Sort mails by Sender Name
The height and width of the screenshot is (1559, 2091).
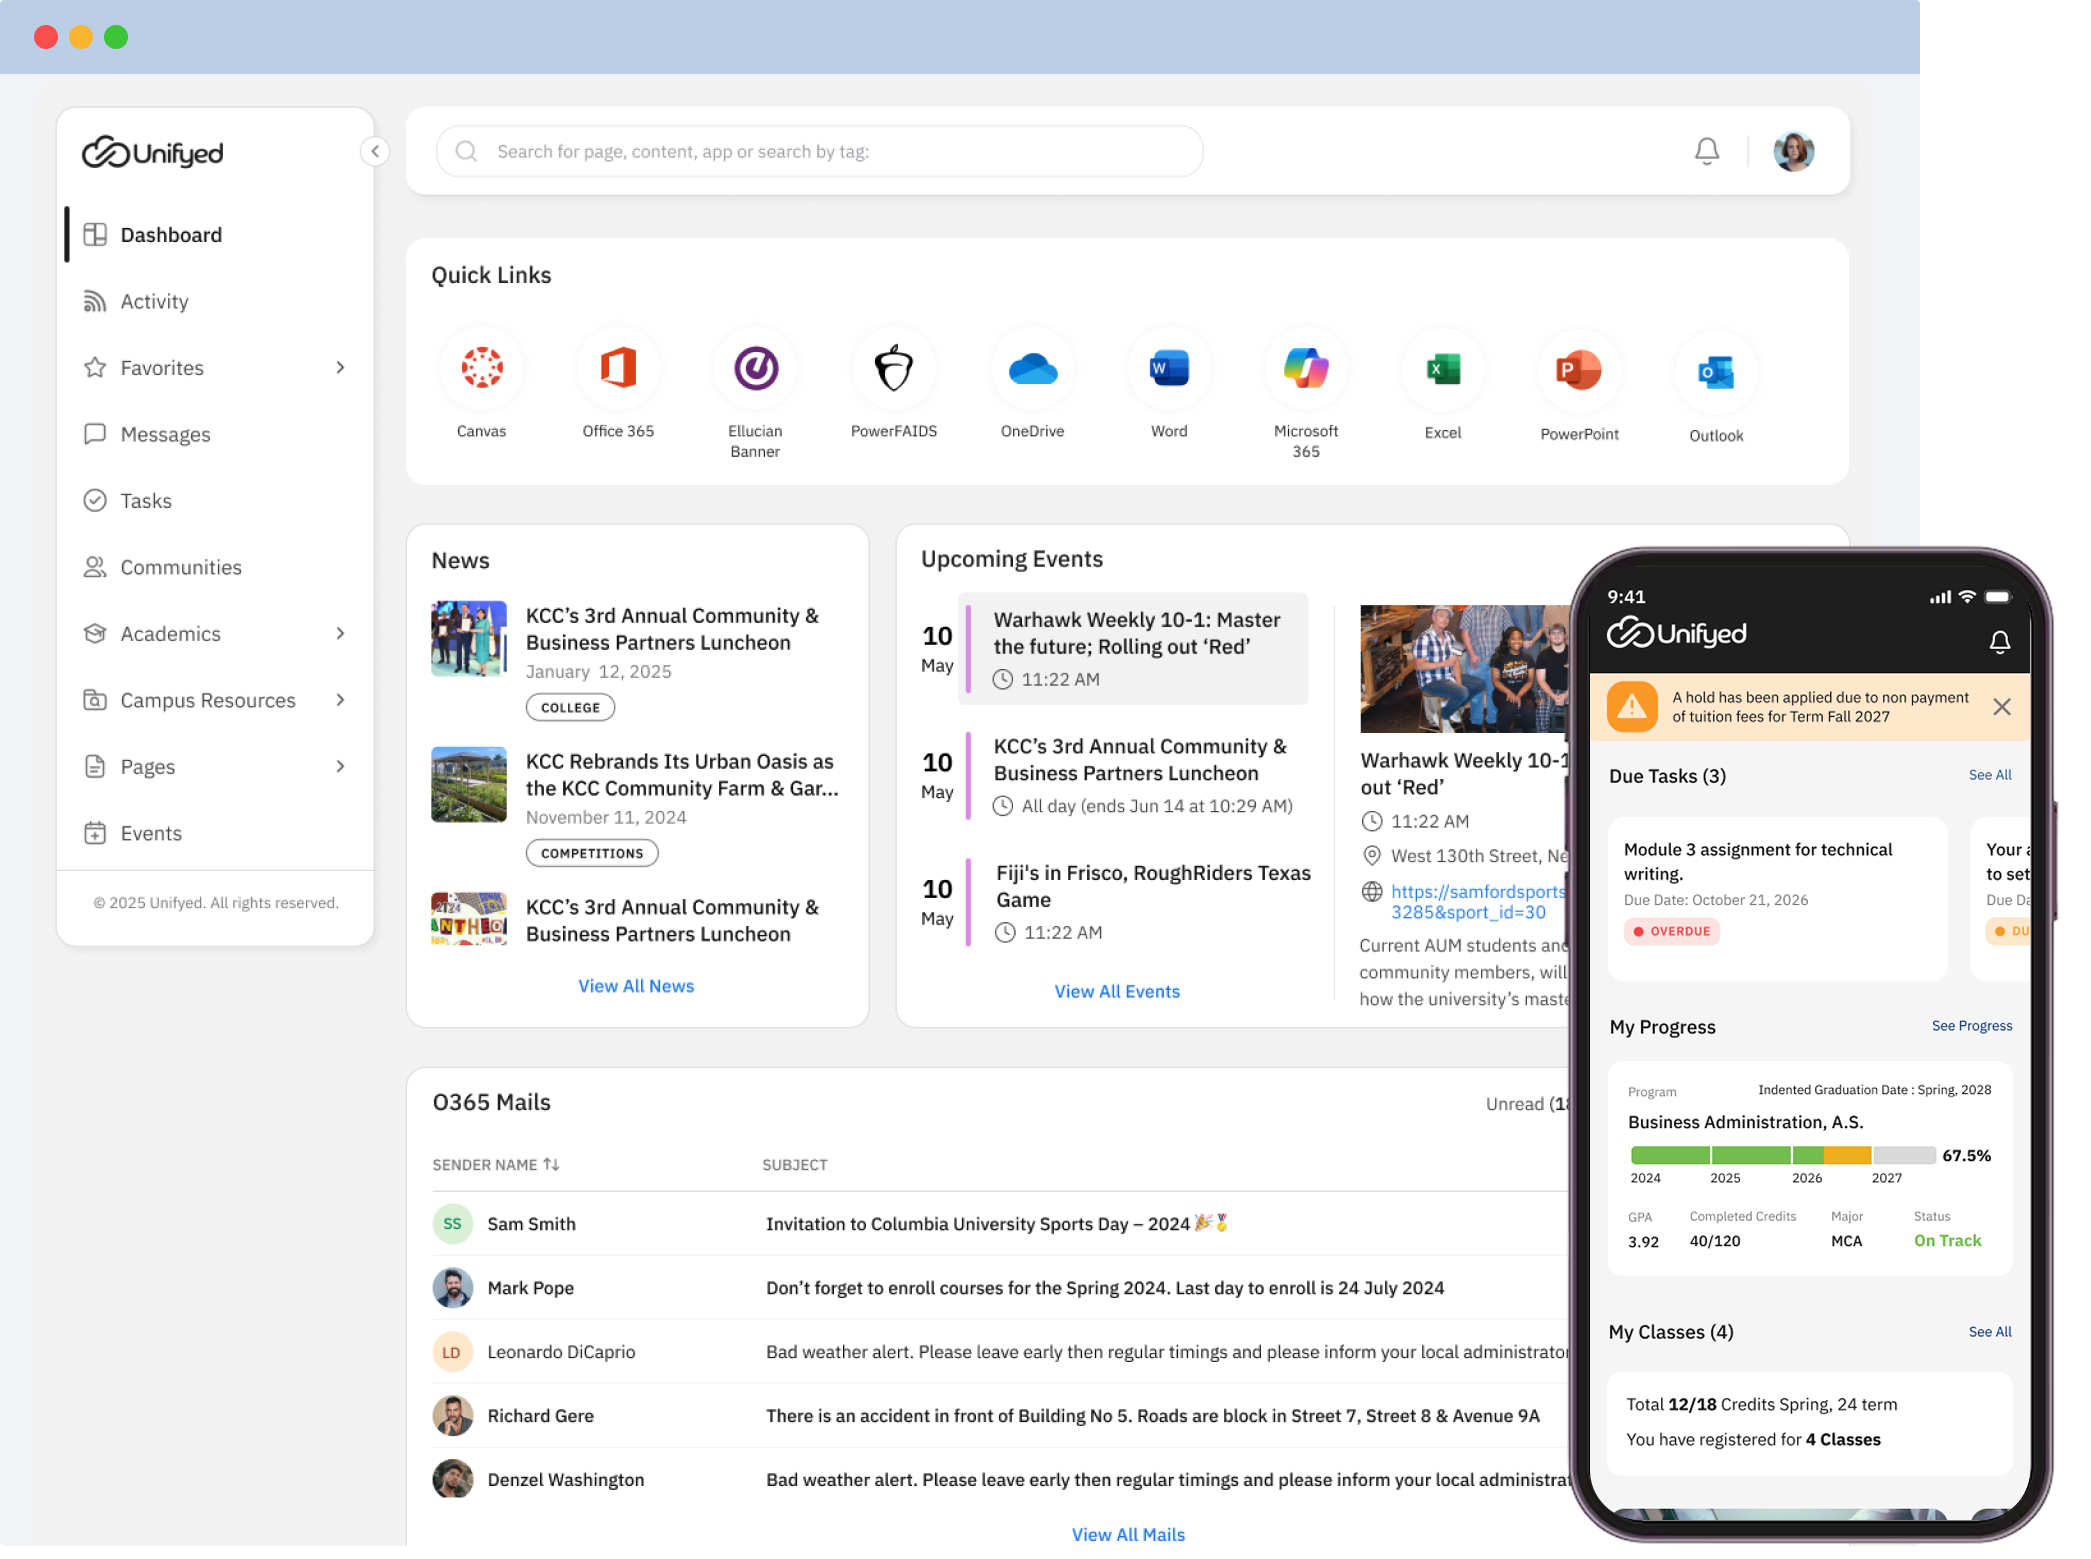(x=496, y=1166)
